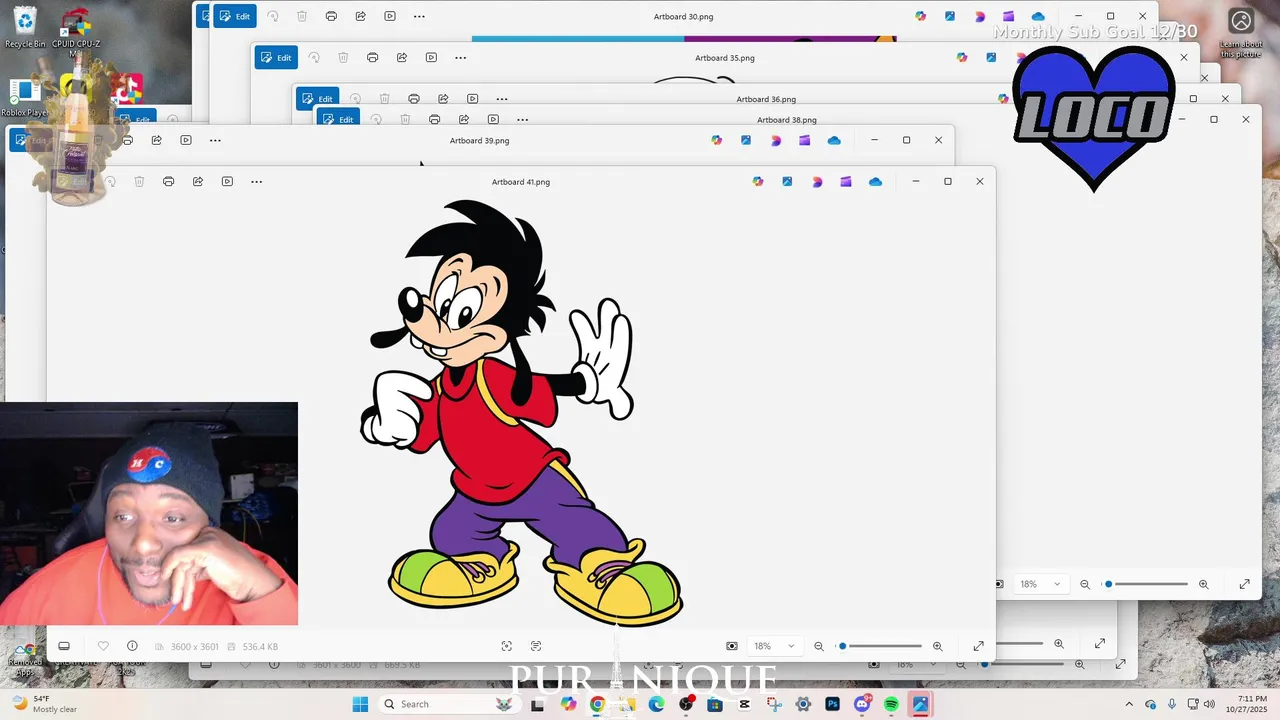Click 536.4 KB file size text
The height and width of the screenshot is (720, 1280).
point(260,647)
